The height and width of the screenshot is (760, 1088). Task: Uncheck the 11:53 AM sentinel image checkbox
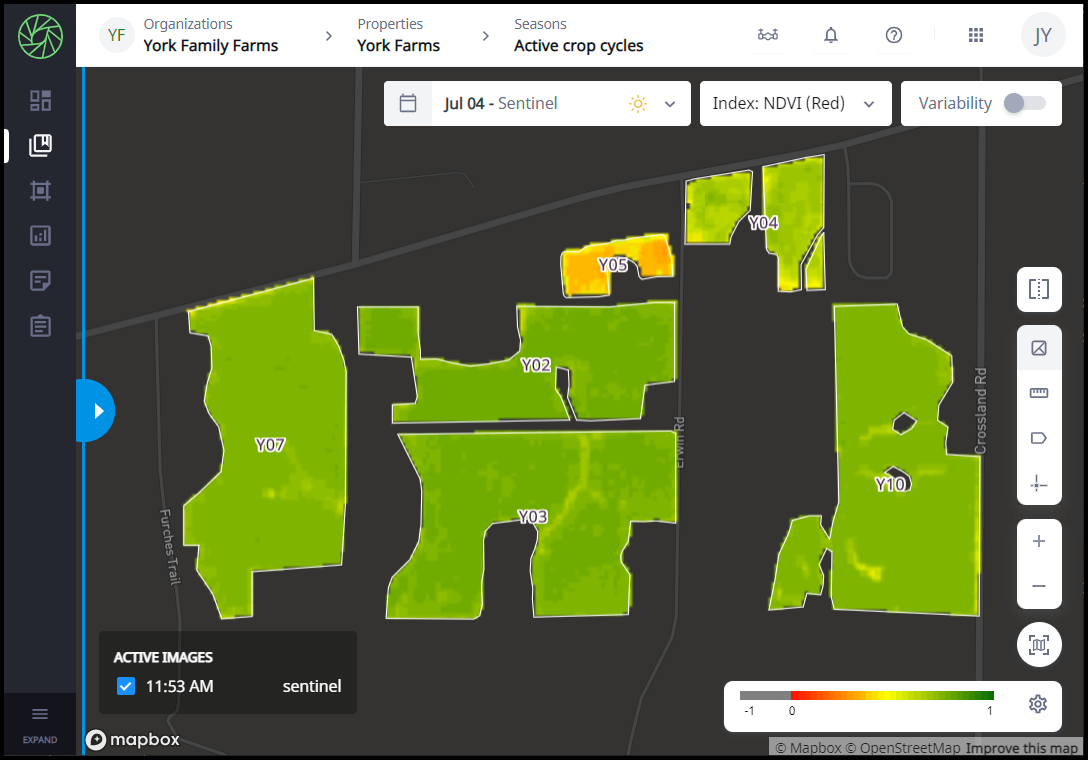pyautogui.click(x=126, y=686)
